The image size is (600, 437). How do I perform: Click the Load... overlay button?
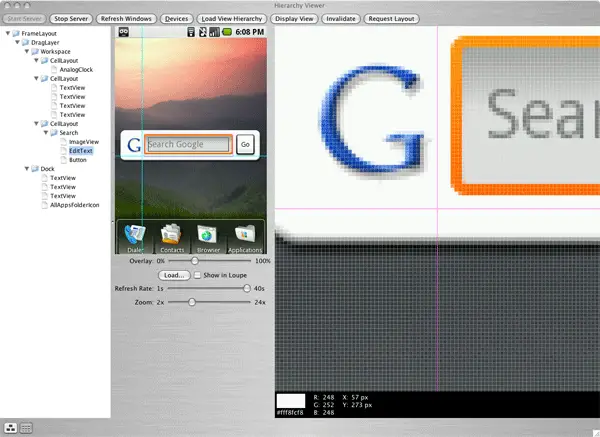173,274
